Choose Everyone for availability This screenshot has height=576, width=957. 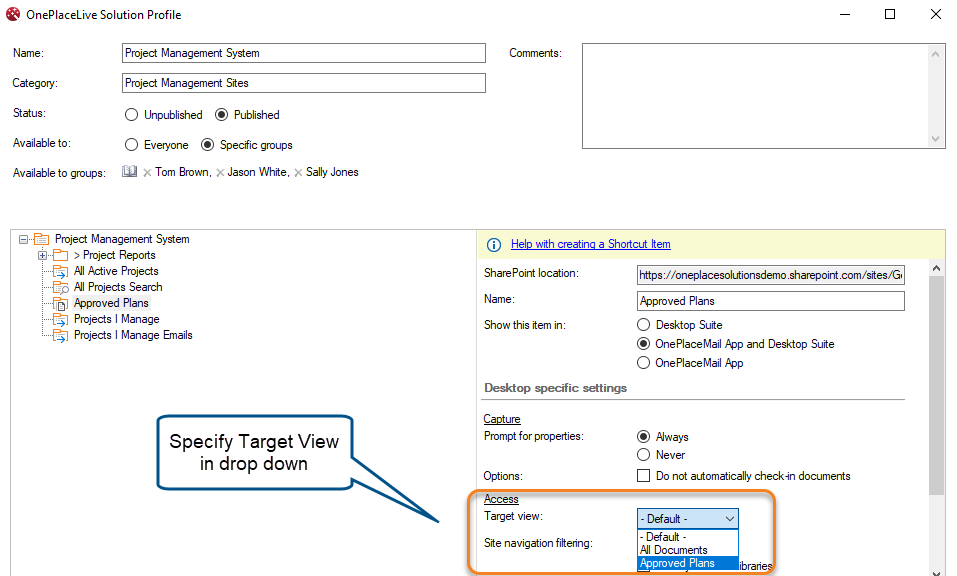pyautogui.click(x=132, y=145)
